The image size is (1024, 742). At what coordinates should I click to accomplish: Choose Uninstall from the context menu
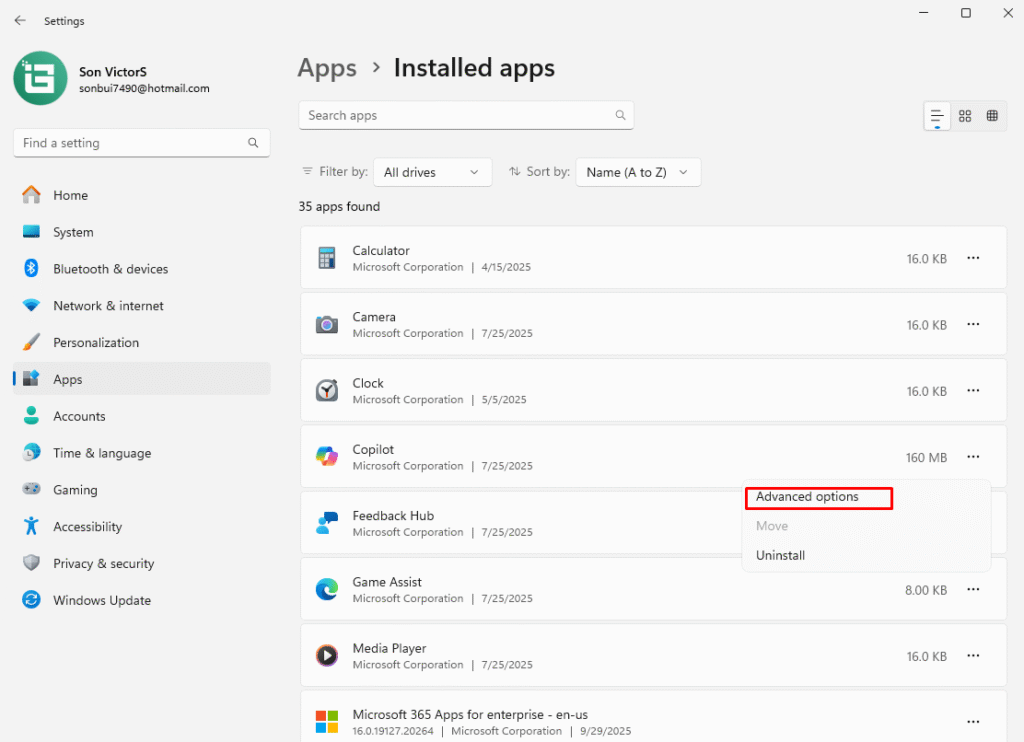click(780, 556)
